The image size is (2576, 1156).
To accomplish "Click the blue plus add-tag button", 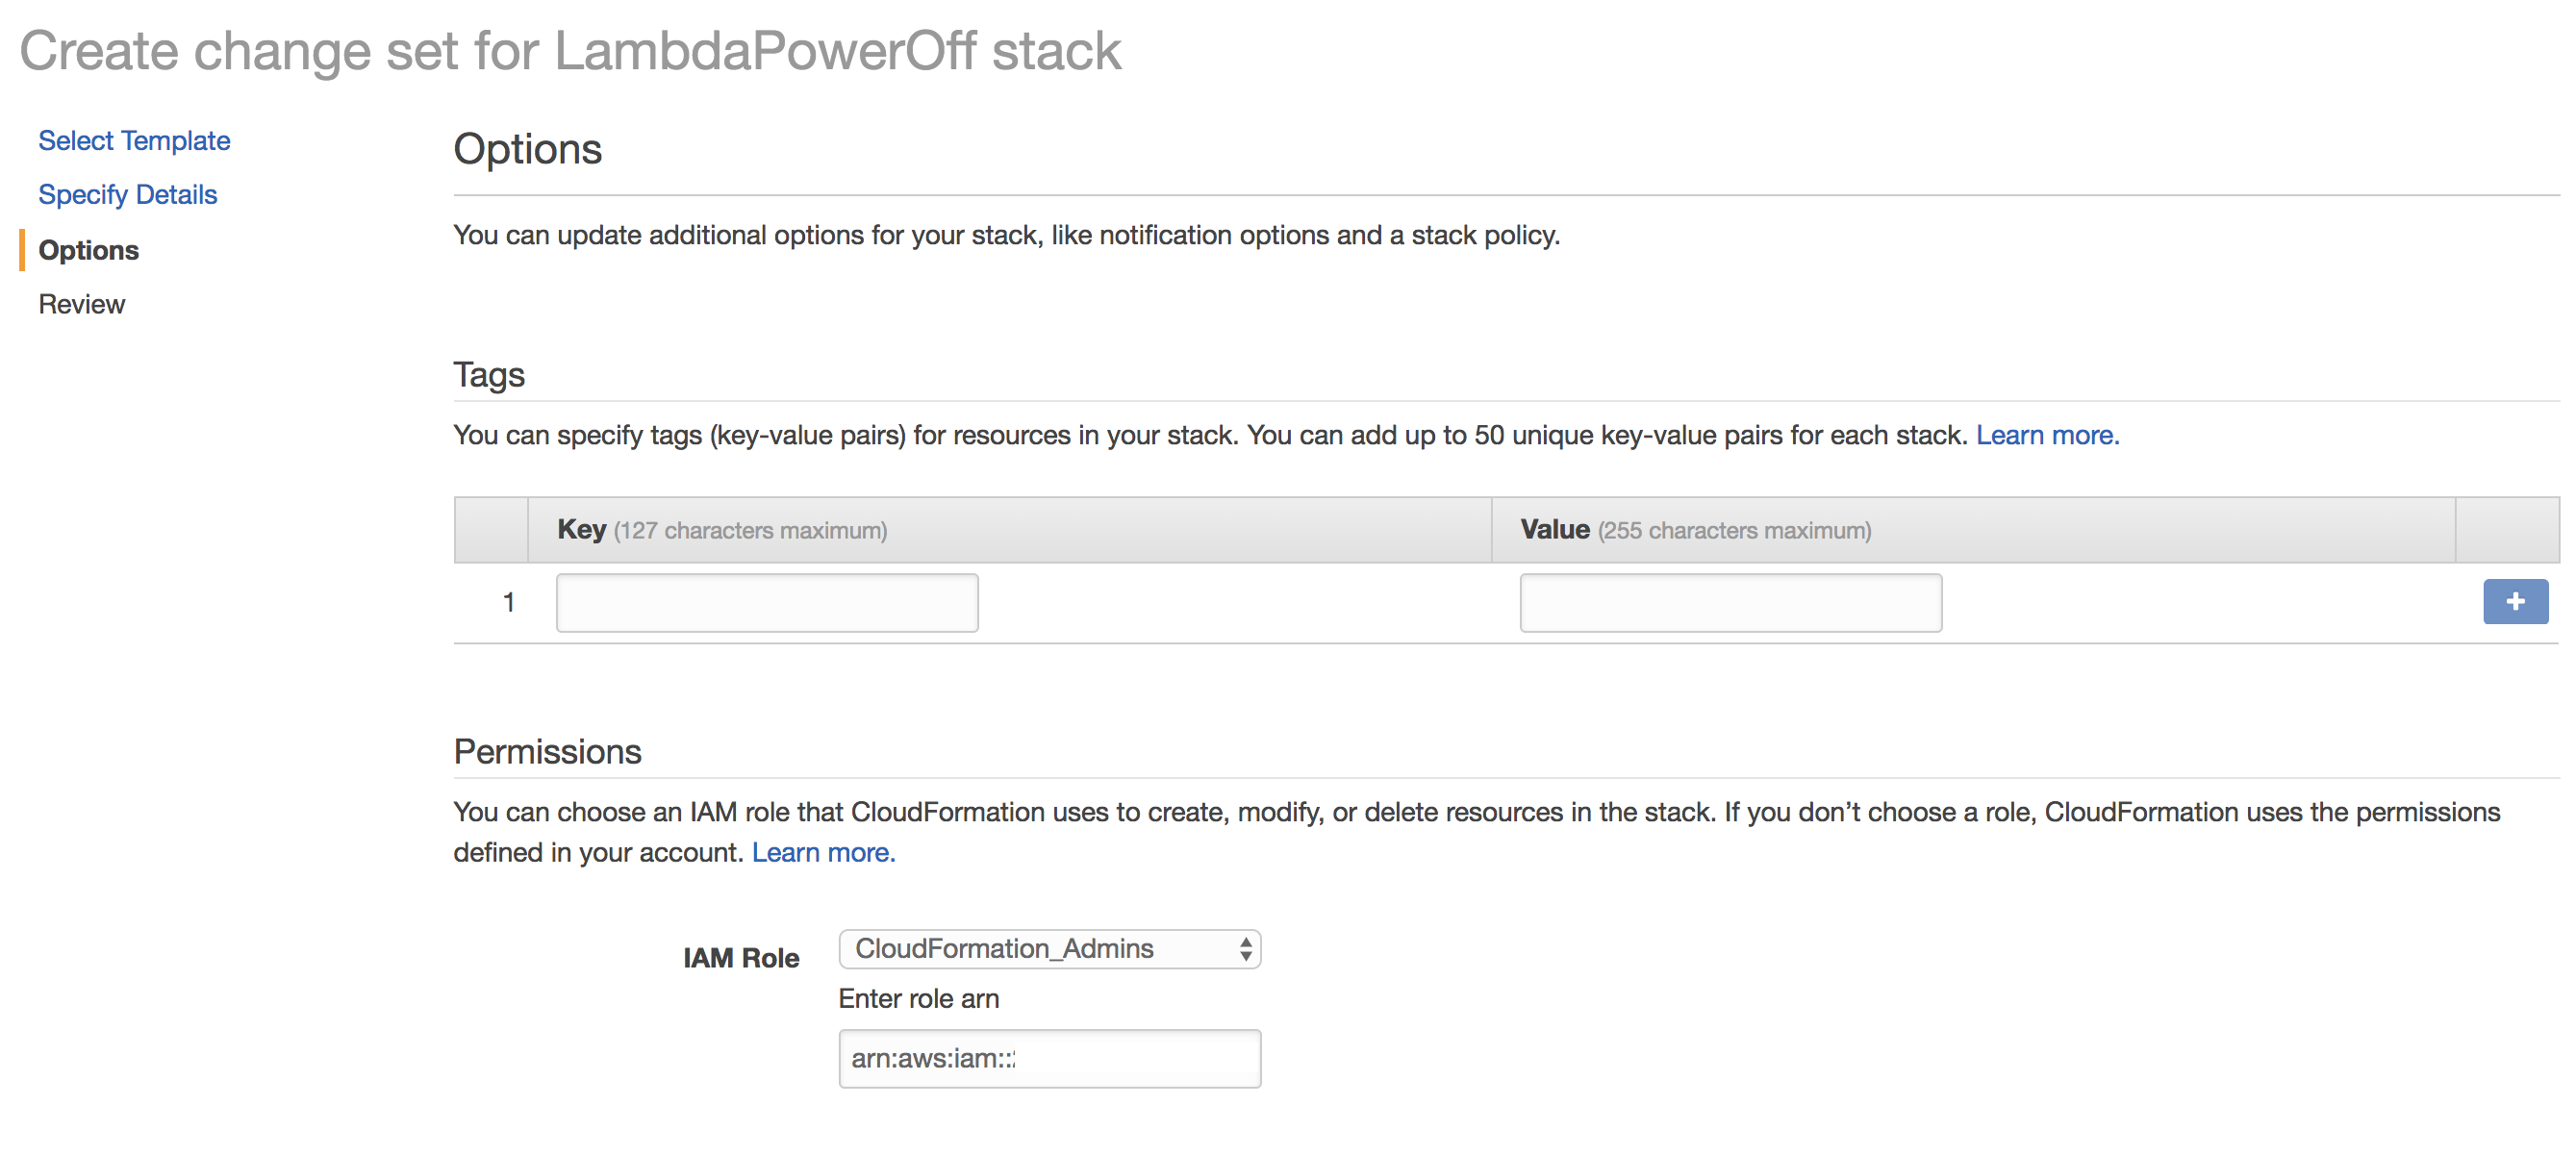I will click(x=2515, y=601).
